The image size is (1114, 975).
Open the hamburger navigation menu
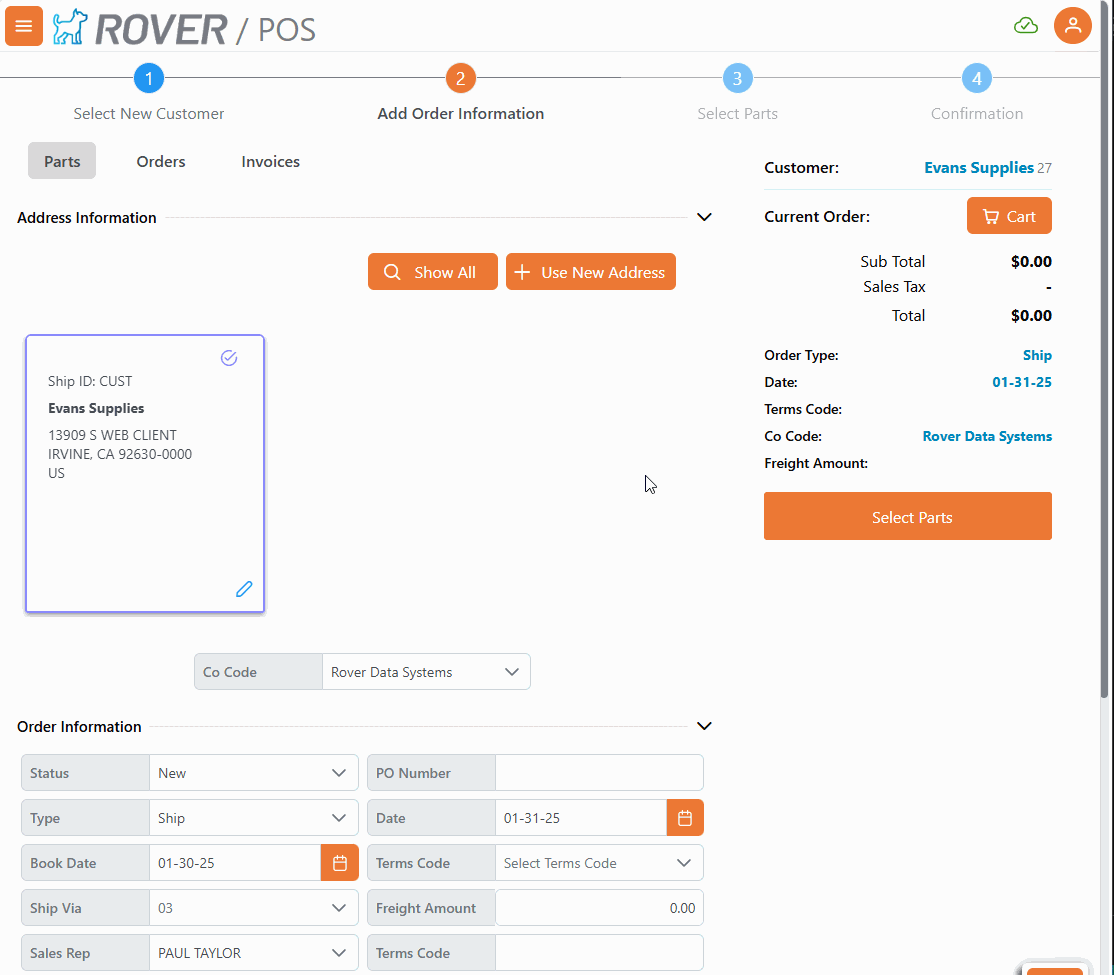pos(24,26)
